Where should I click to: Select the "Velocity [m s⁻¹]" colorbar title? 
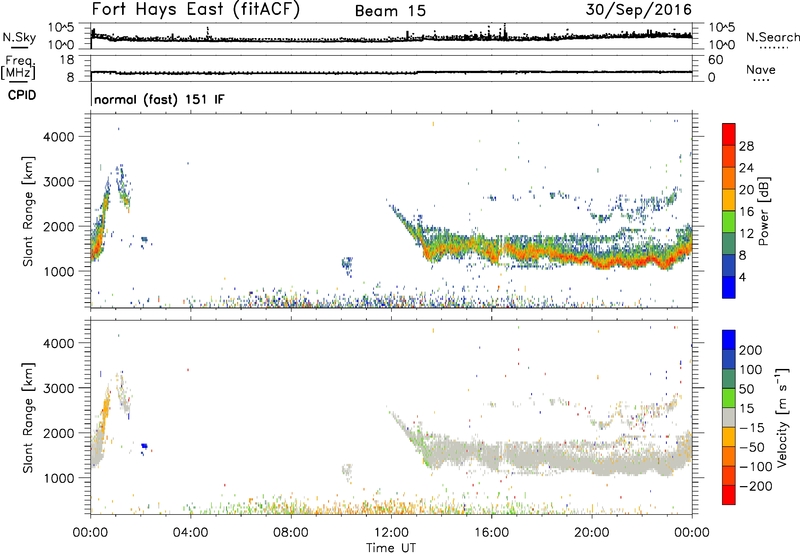point(782,417)
